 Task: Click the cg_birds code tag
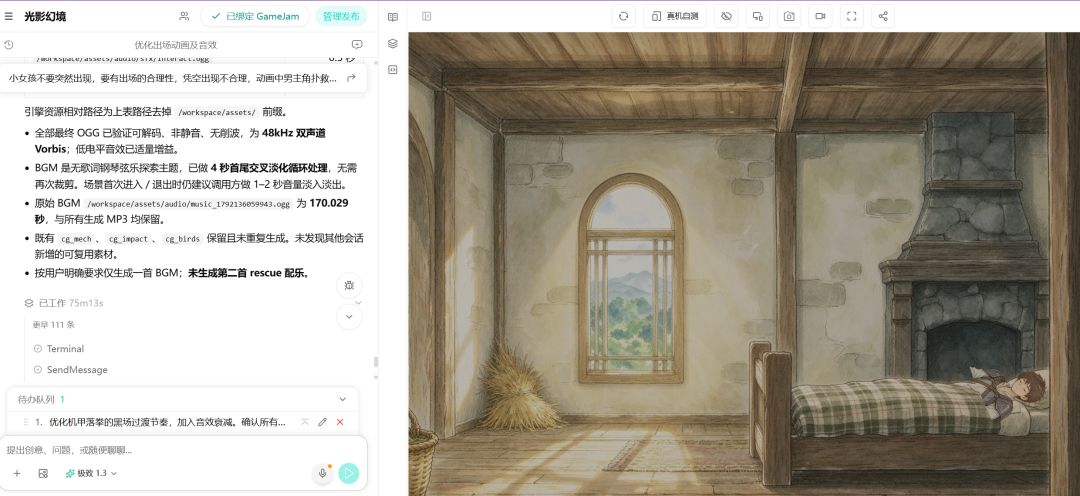point(182,239)
